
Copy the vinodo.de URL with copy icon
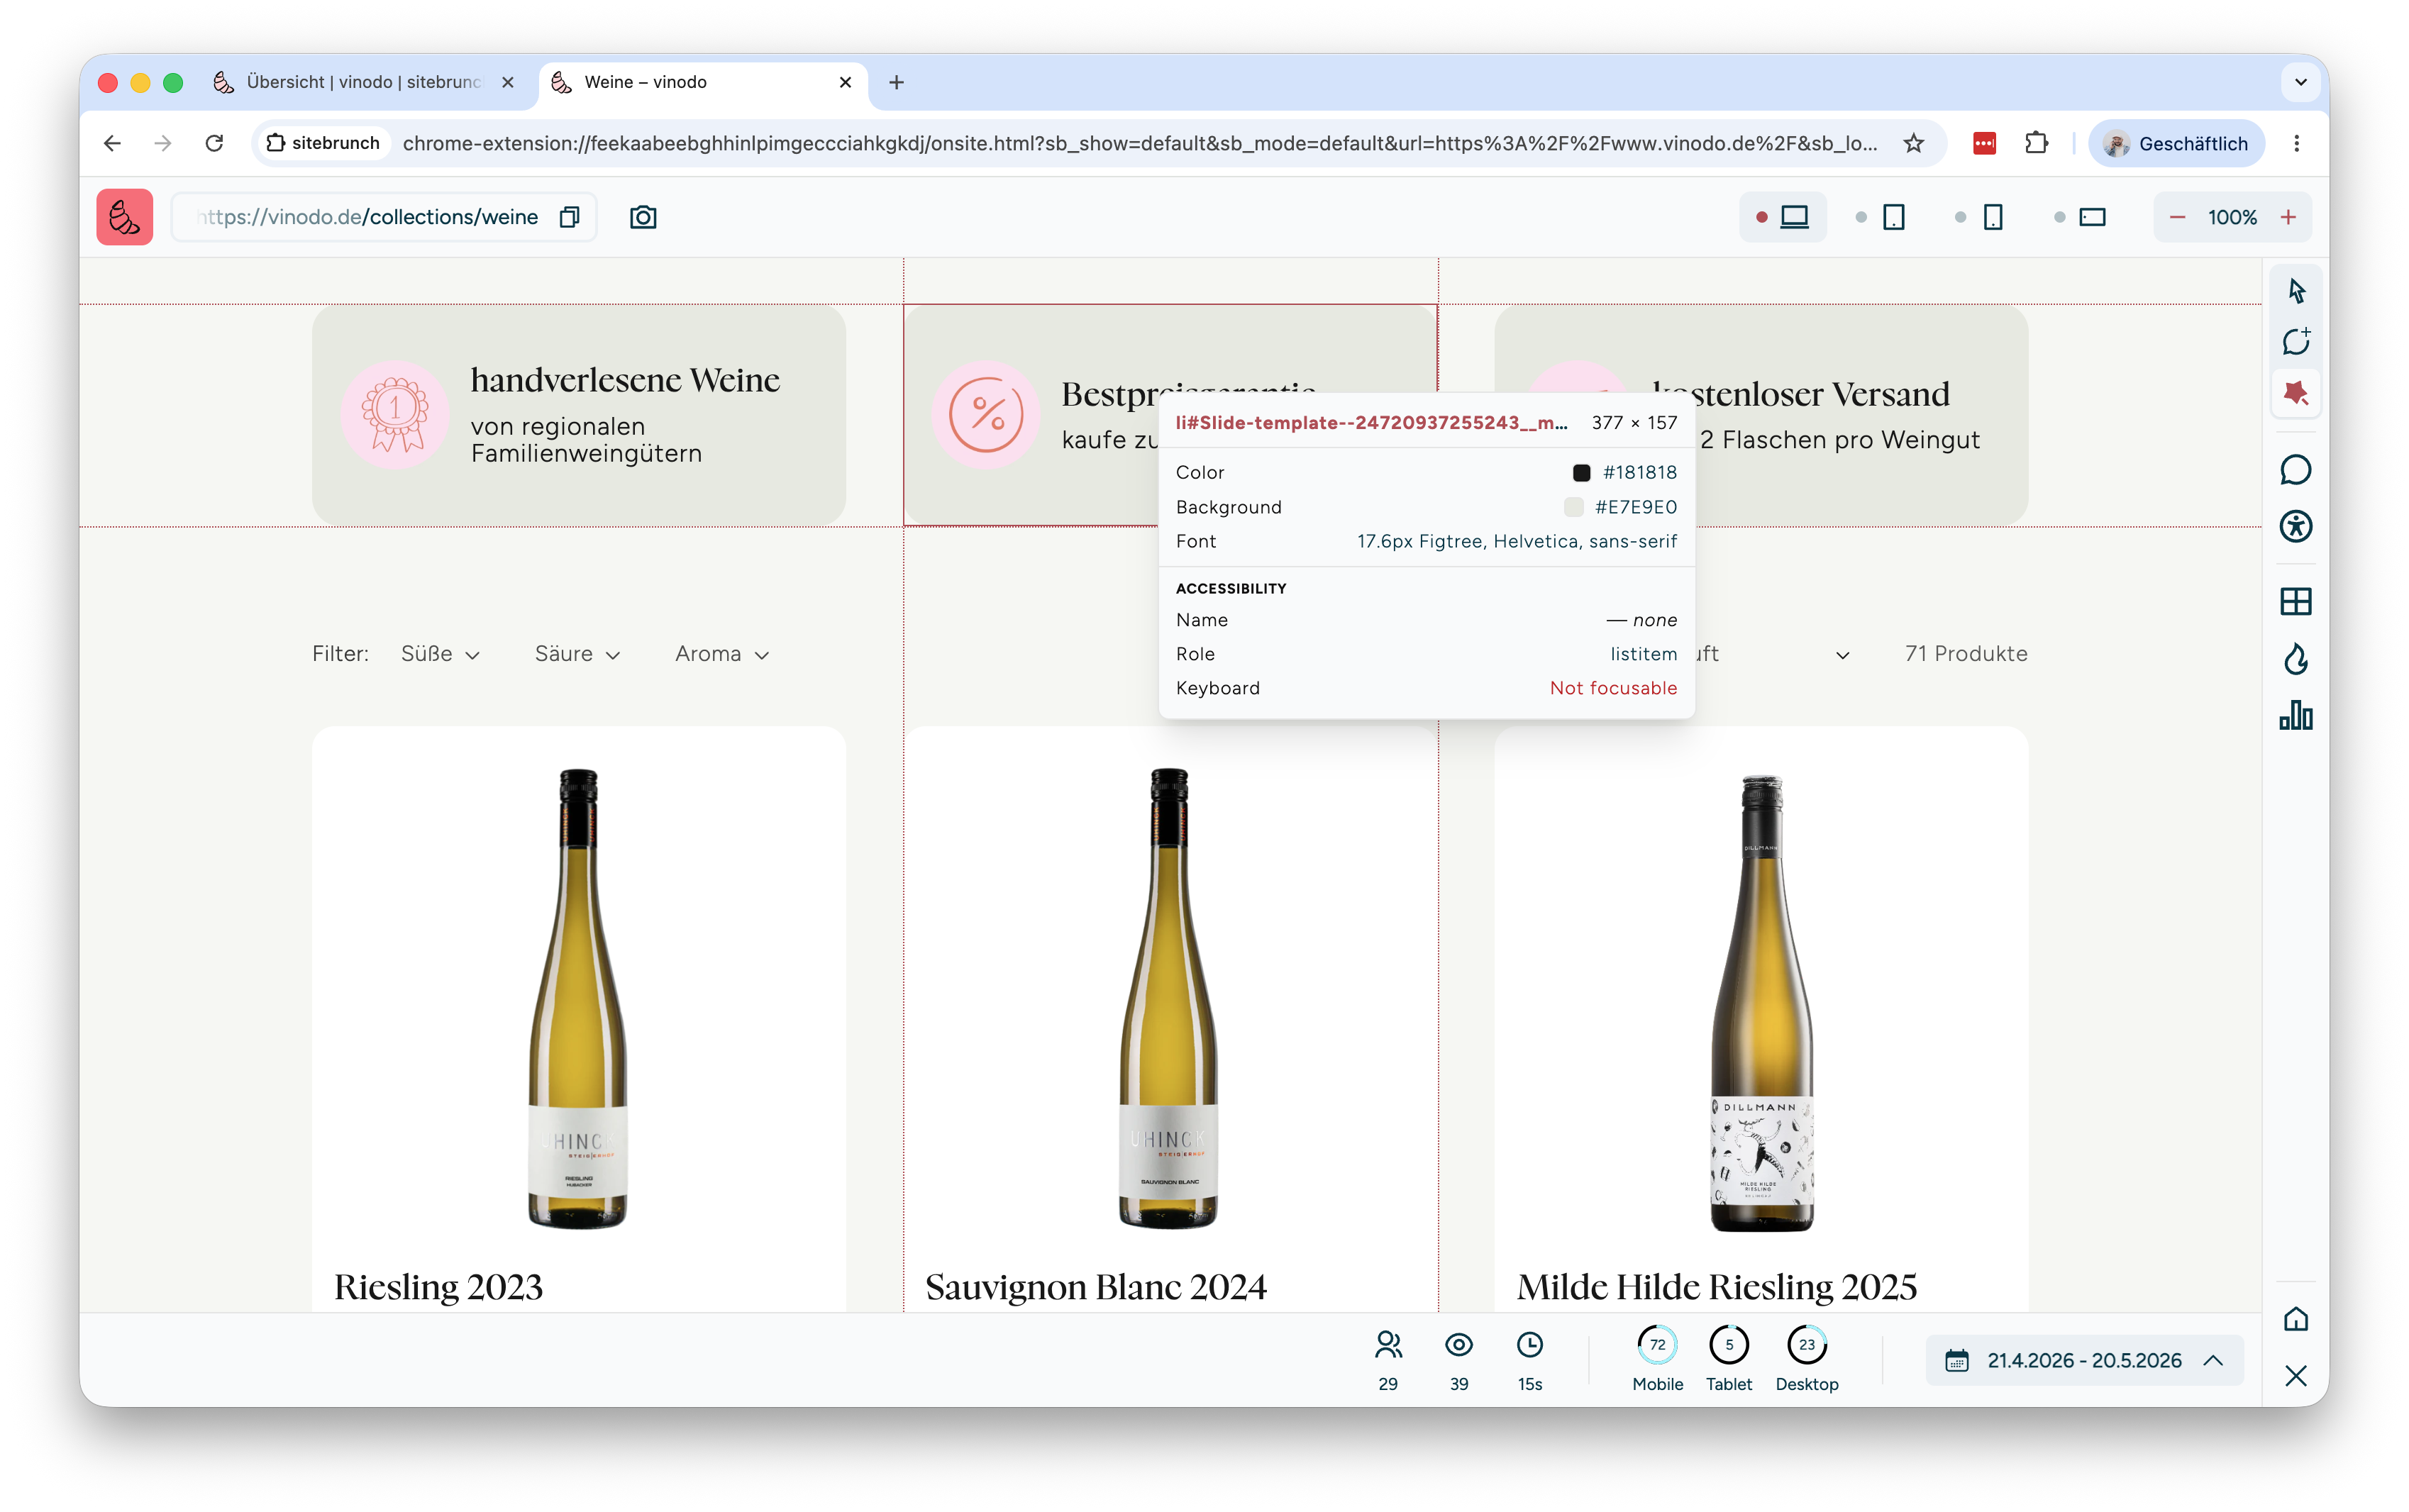tap(569, 217)
